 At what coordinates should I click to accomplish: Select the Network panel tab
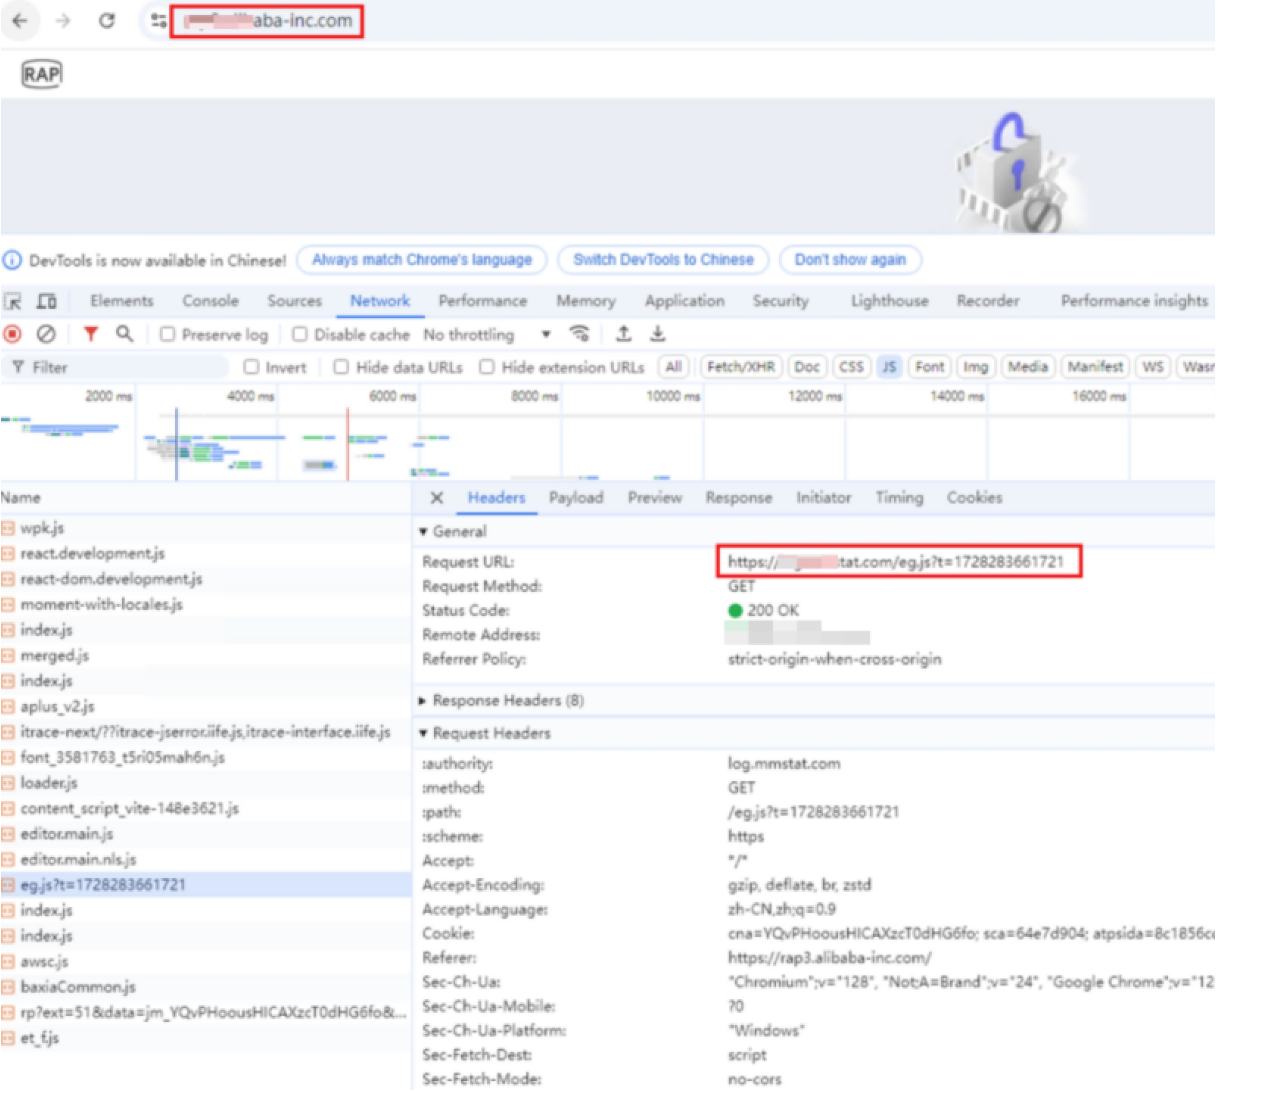pyautogui.click(x=380, y=301)
